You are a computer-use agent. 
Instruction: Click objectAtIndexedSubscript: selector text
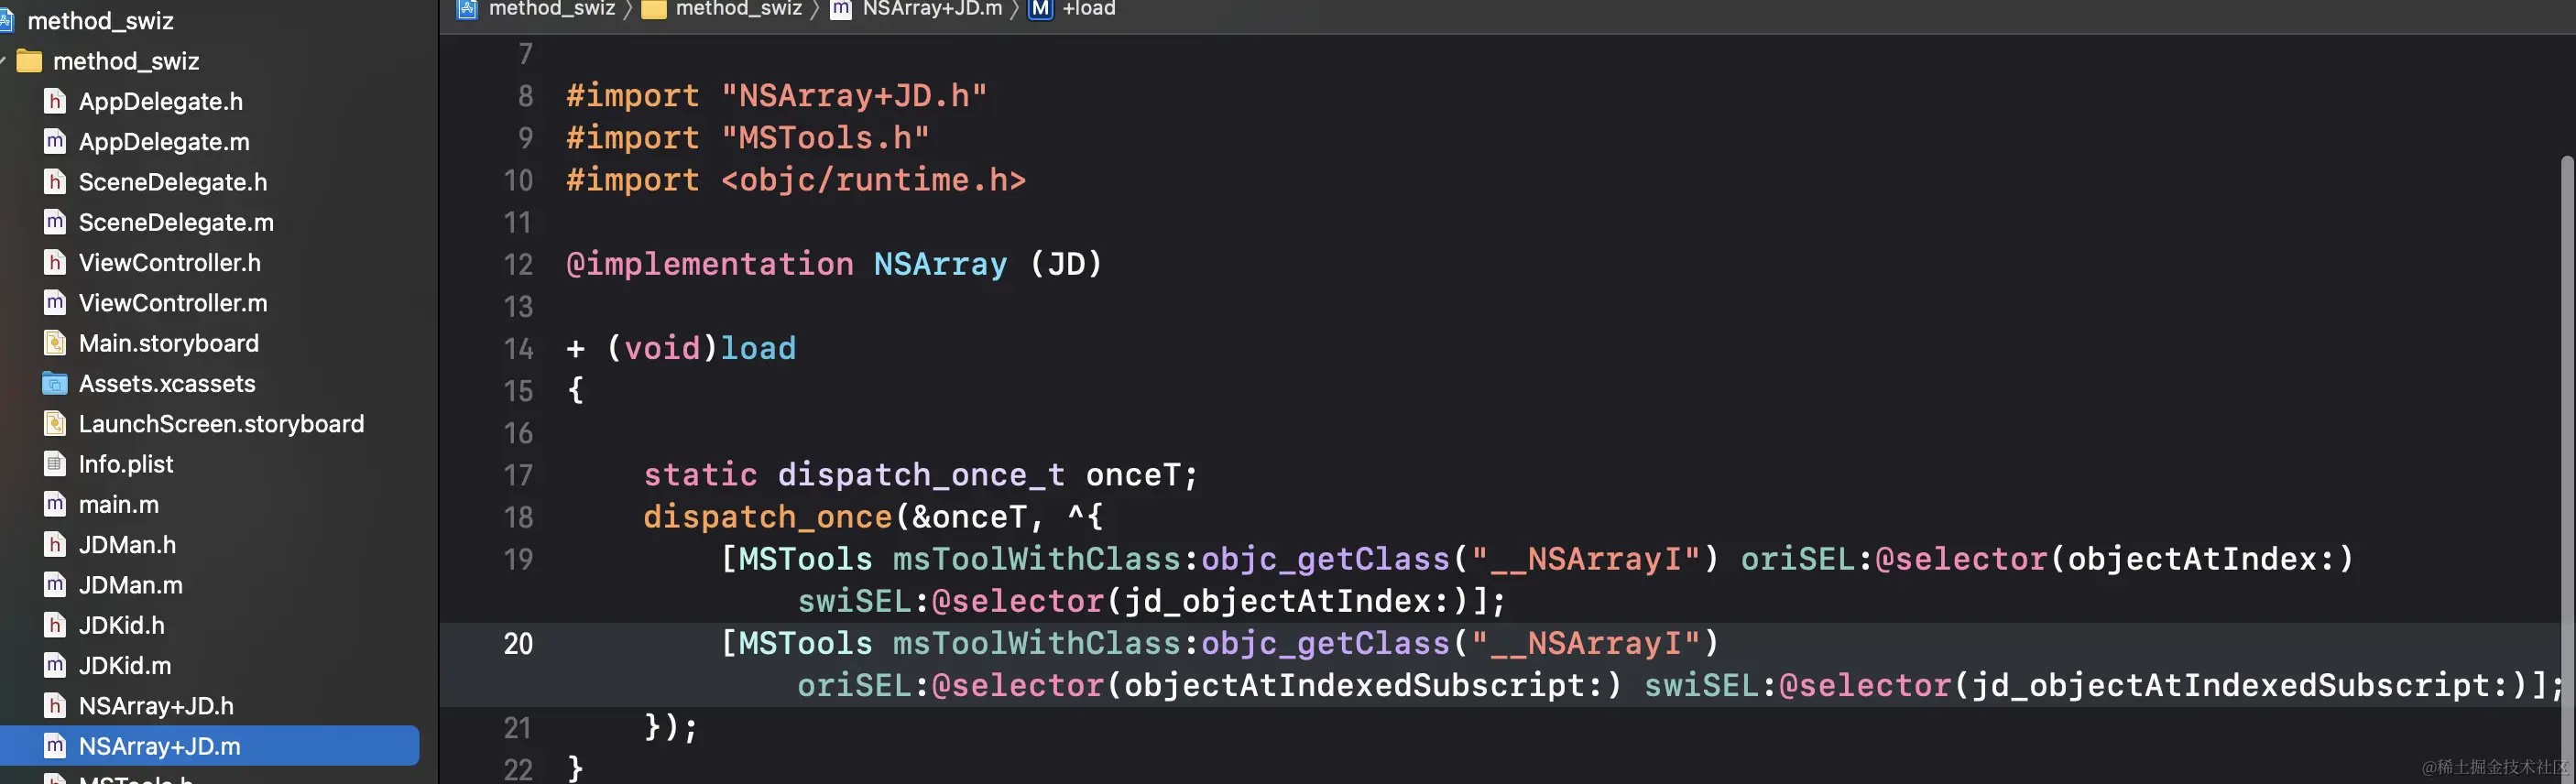1364,685
